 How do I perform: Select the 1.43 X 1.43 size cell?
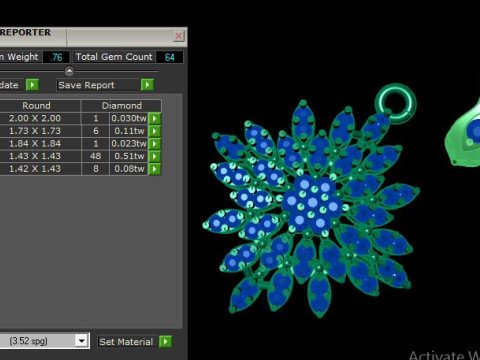35,156
